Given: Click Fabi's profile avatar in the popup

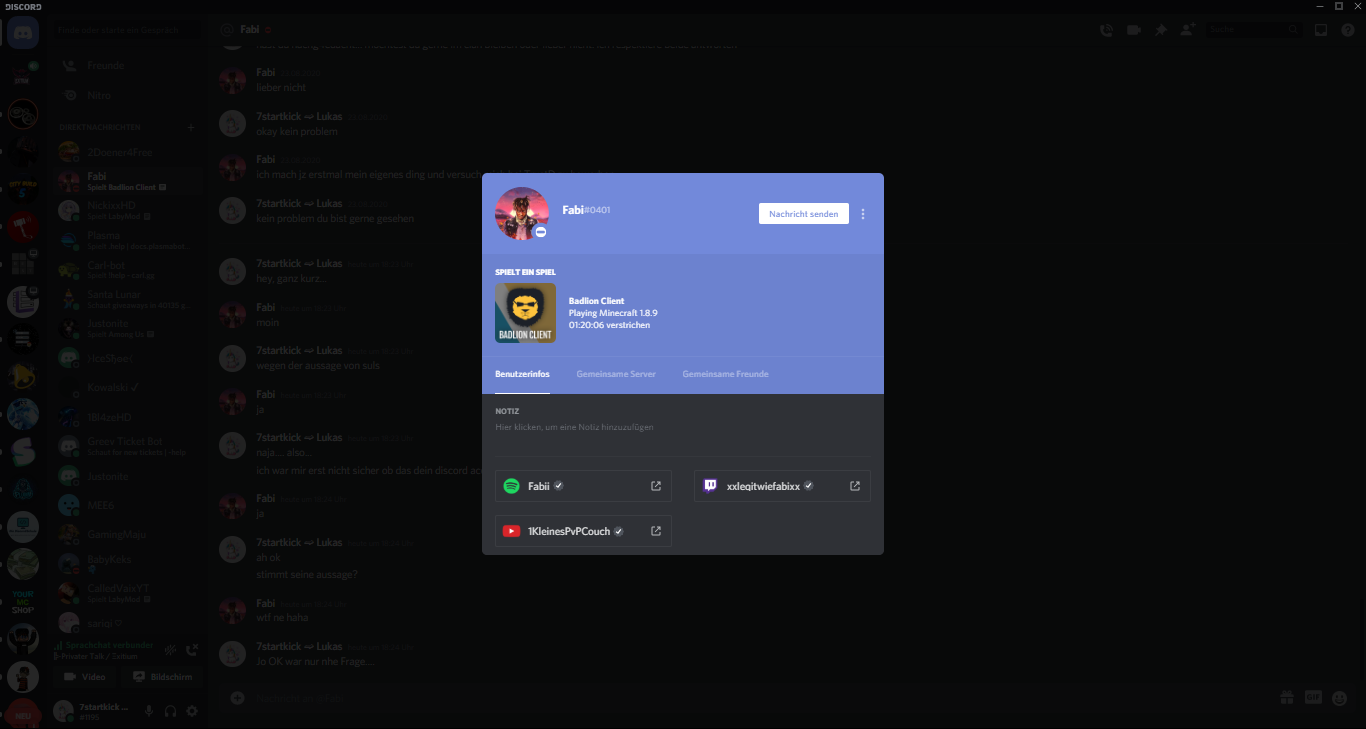Looking at the screenshot, I should [x=522, y=213].
